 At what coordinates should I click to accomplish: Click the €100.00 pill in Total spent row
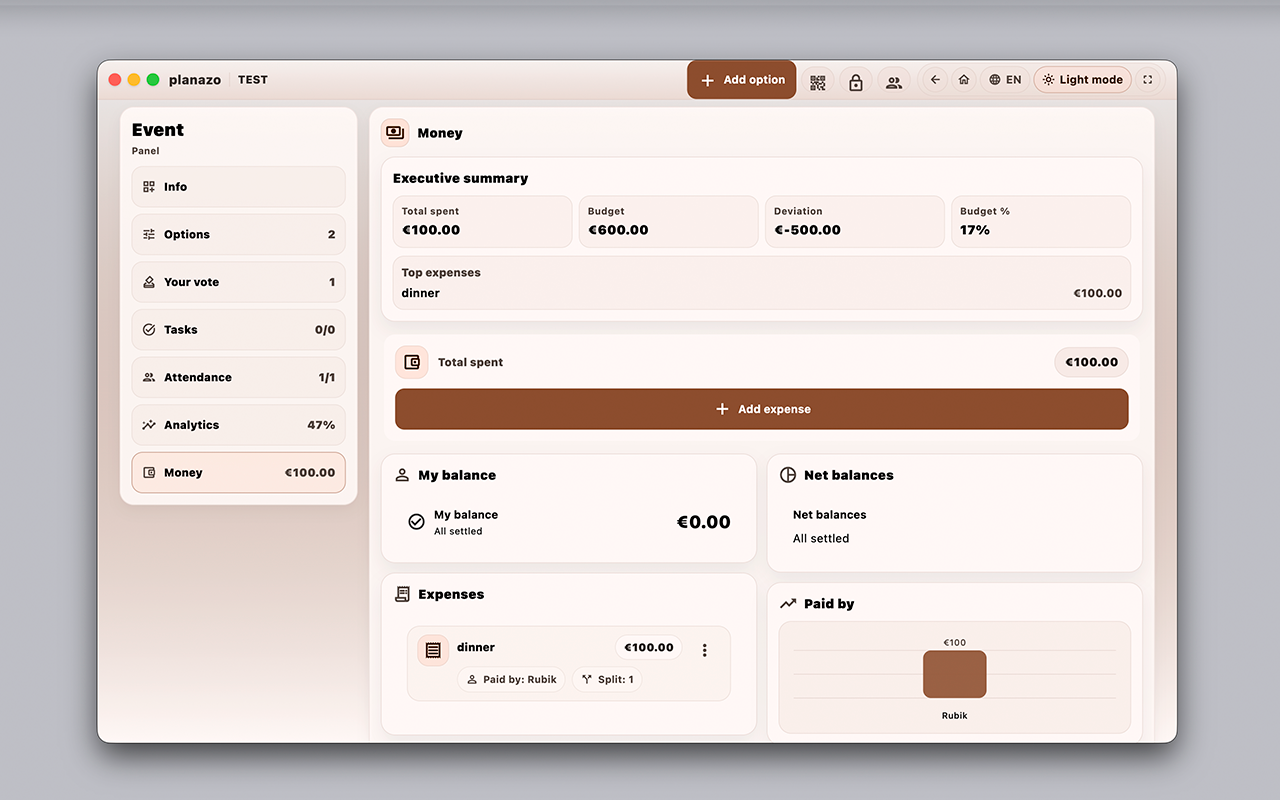point(1092,362)
